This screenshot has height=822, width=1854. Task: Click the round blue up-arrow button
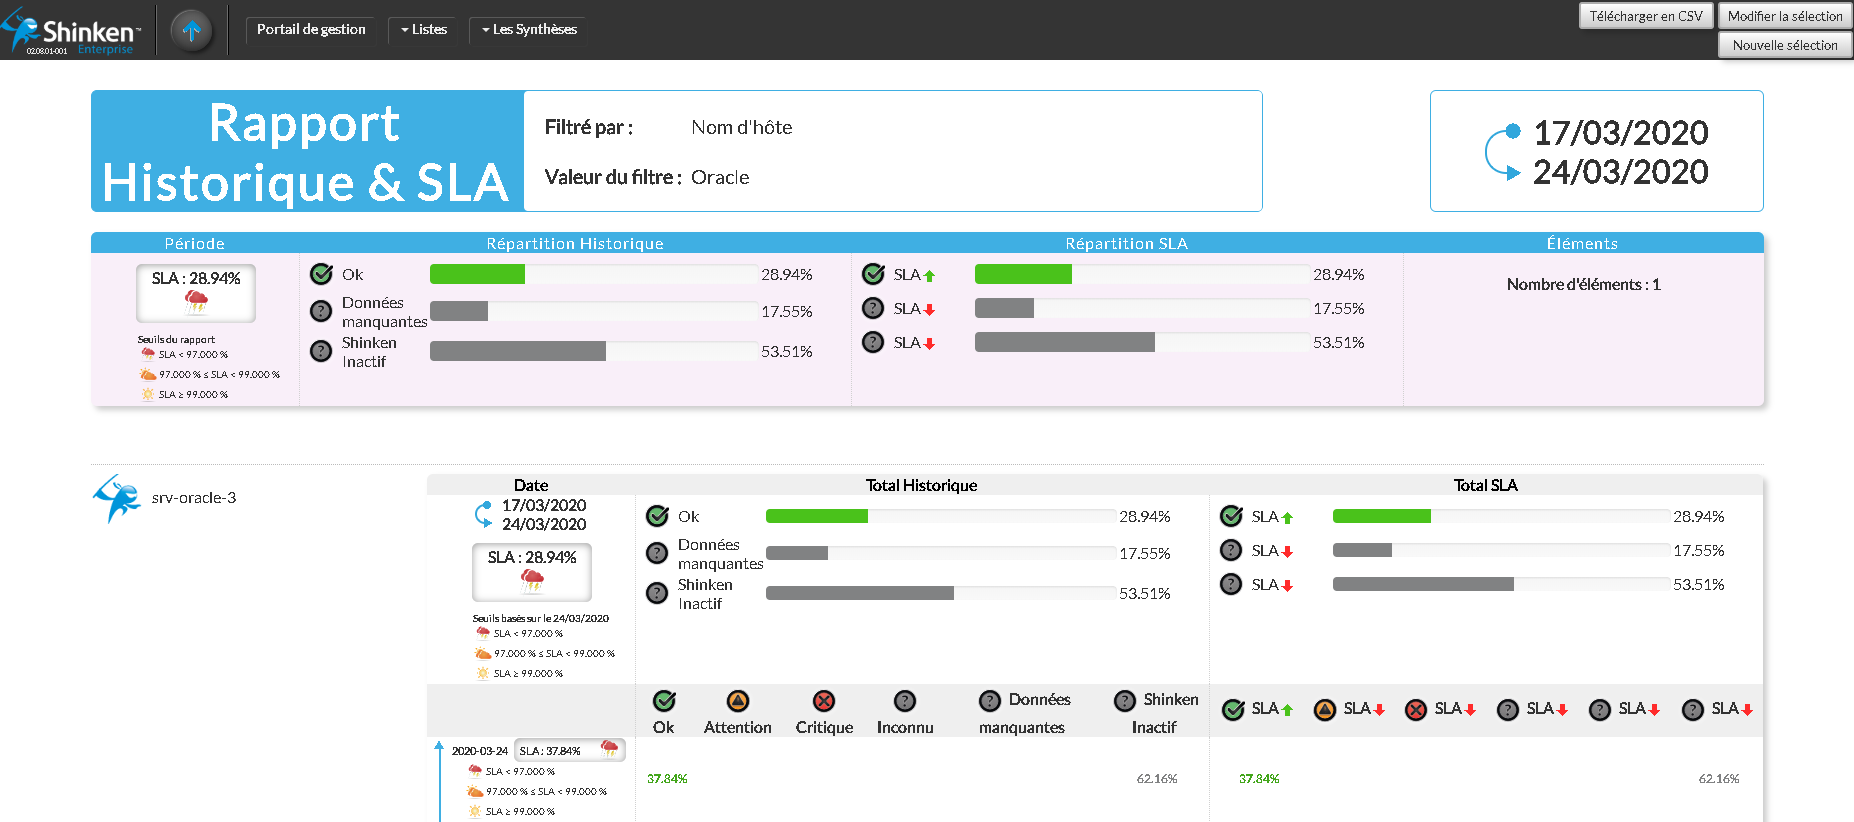point(192,30)
